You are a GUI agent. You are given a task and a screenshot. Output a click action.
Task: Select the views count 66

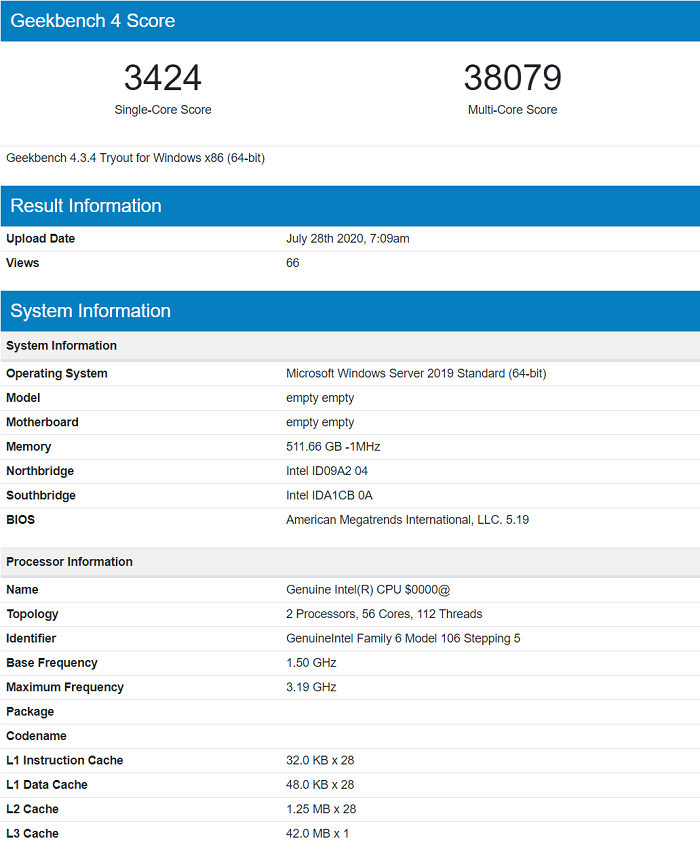coord(292,263)
